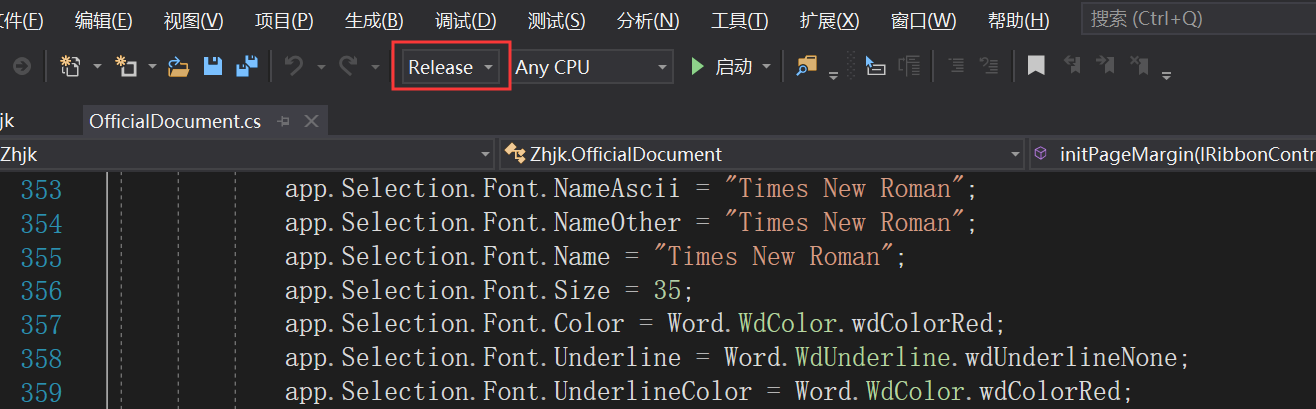
Task: Open the New Project dropdown arrow
Action: (x=97, y=67)
